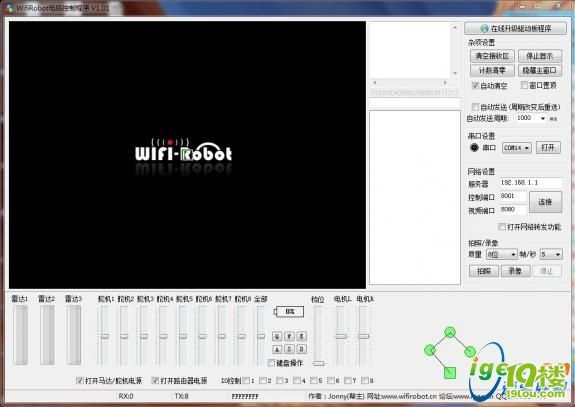Check IO控制 checkbox 8

coord(365,380)
